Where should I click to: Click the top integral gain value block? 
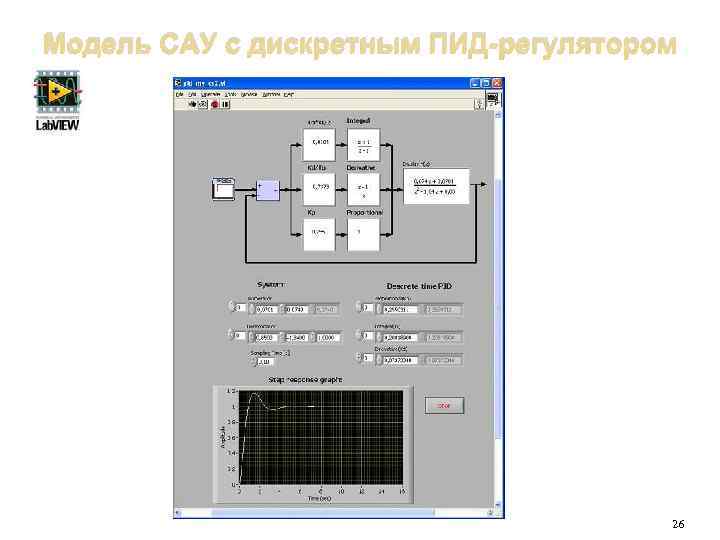coord(320,145)
